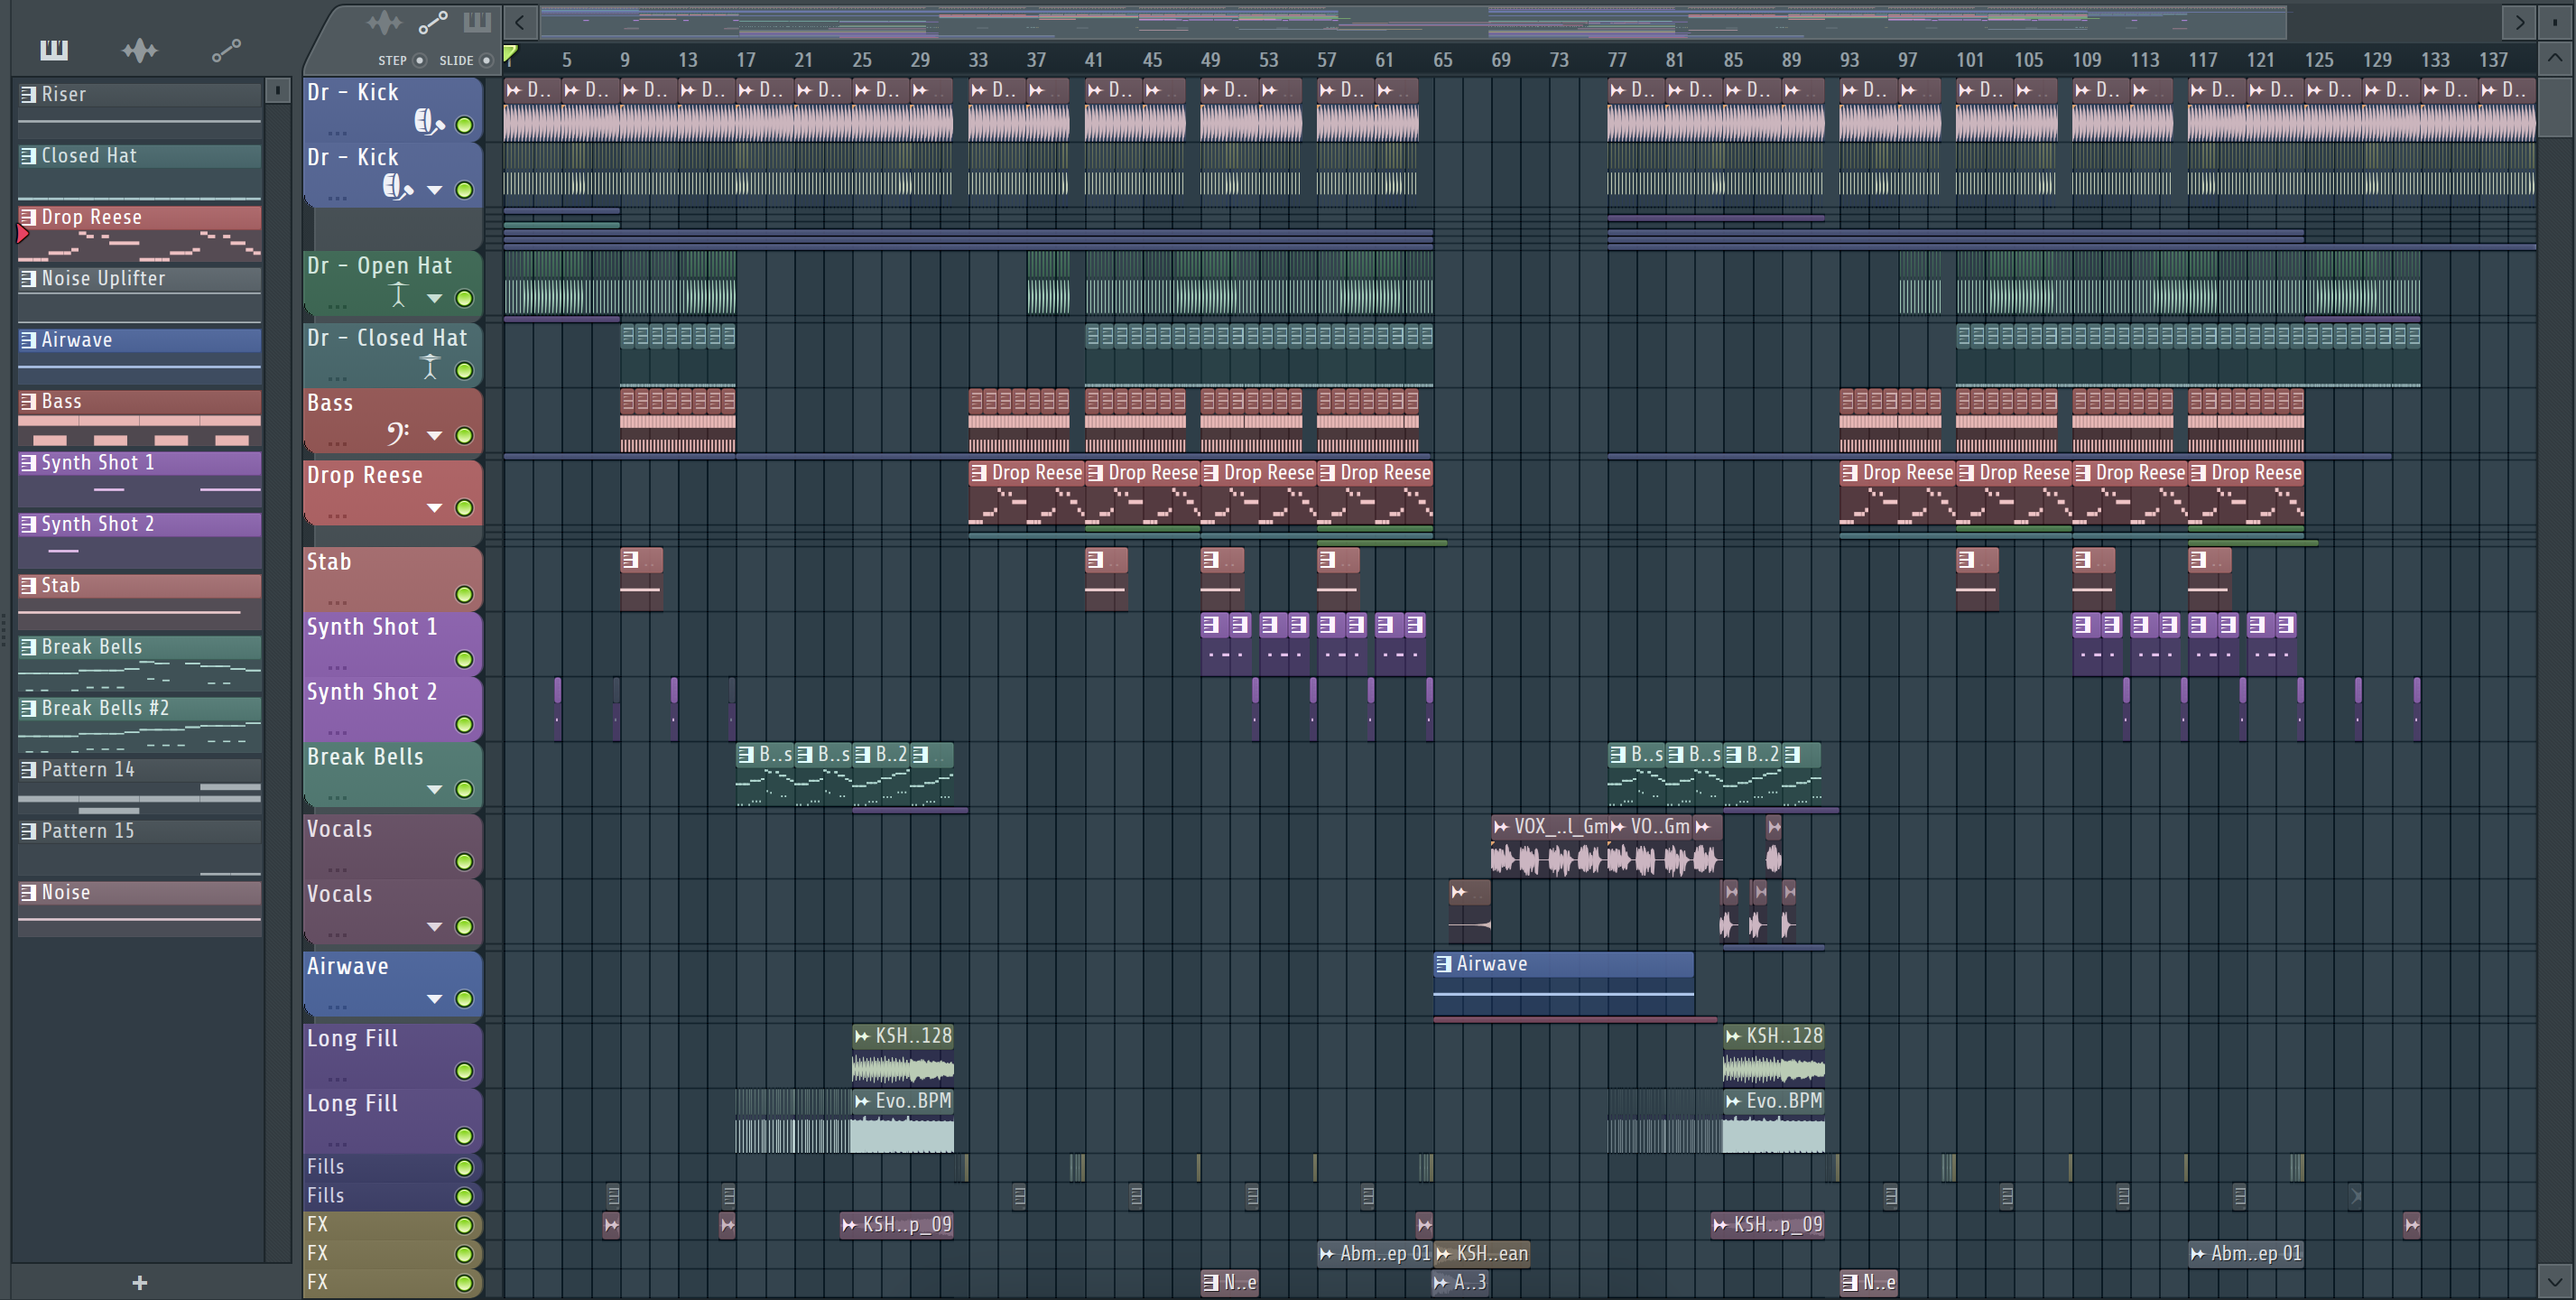Click pattern icon beside Riser
This screenshot has height=1300, width=2576.
pos(28,94)
